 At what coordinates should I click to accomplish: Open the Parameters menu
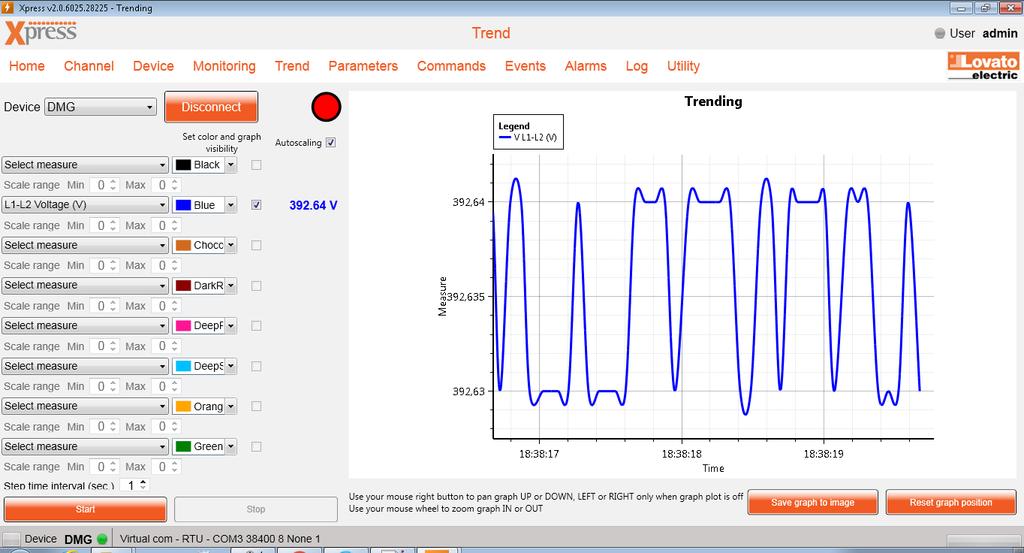363,66
